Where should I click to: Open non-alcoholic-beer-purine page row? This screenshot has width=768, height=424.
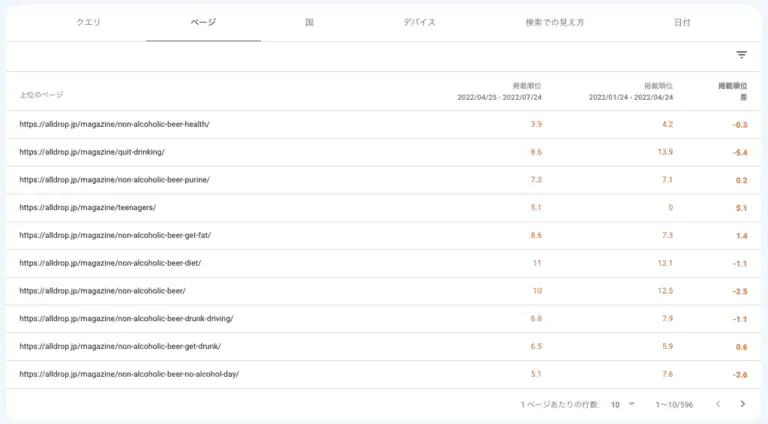[383, 180]
